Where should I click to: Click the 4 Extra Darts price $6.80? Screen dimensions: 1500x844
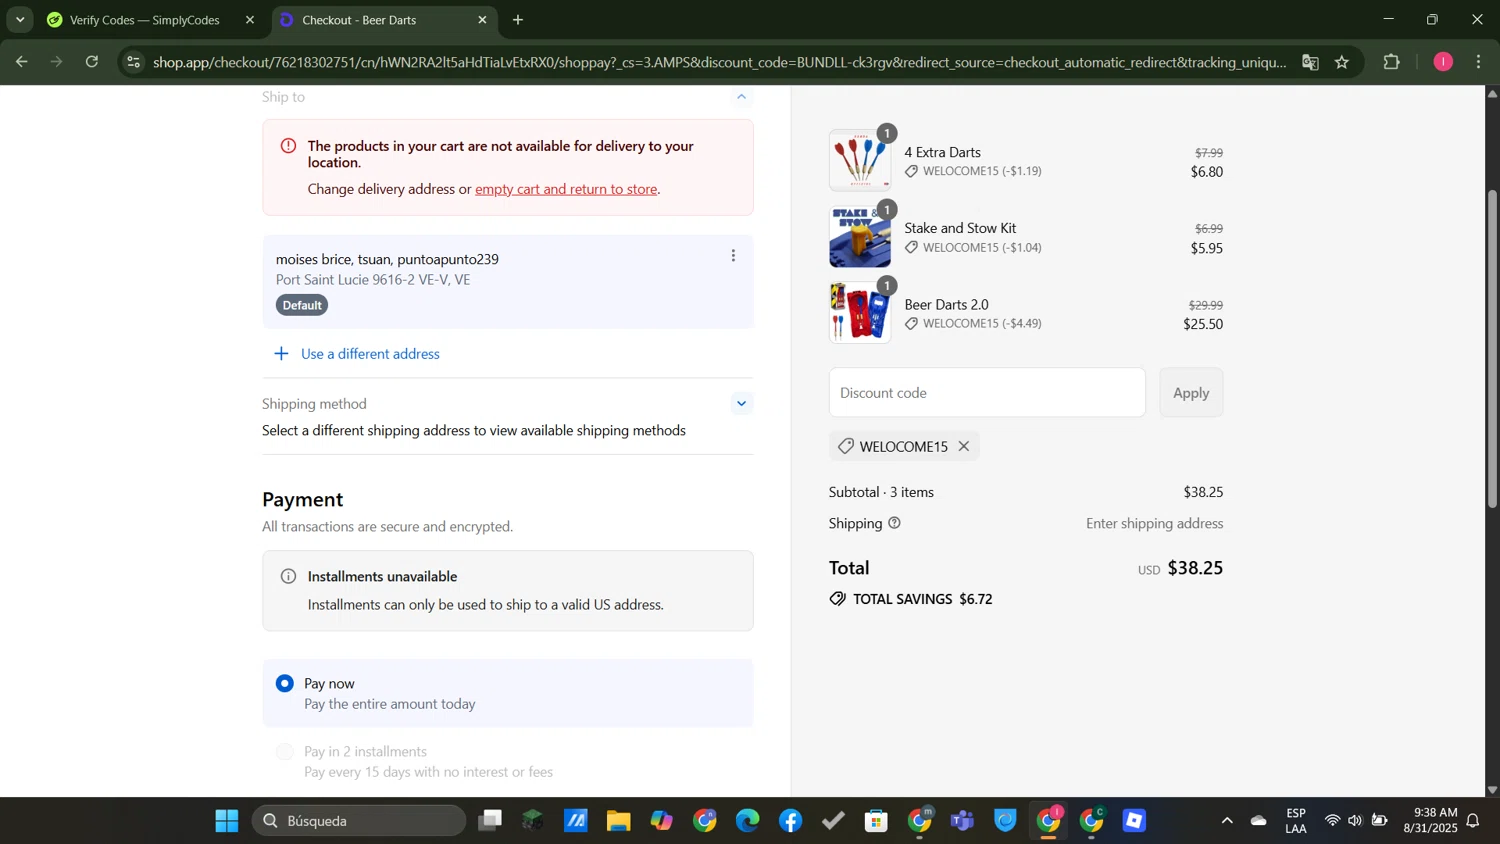pos(1207,172)
